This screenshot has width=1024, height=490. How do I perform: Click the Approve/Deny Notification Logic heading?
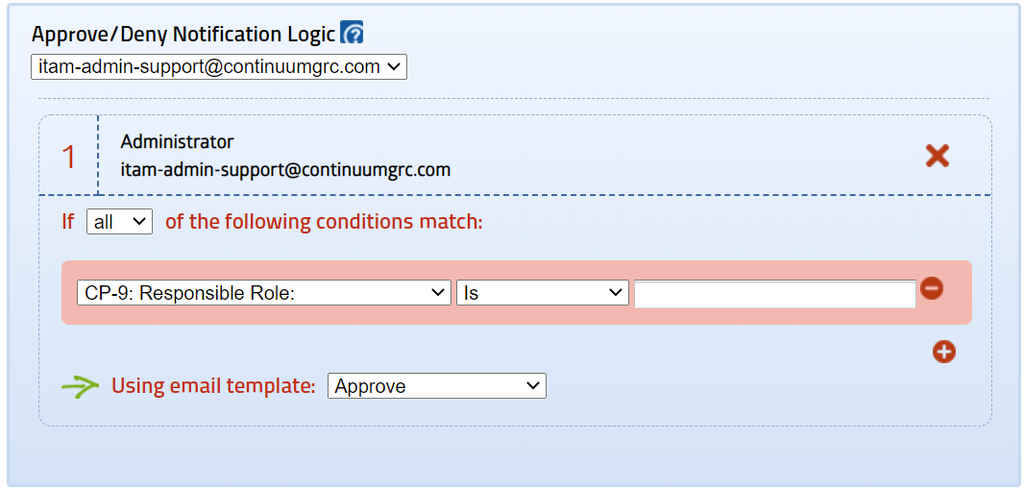pyautogui.click(x=184, y=34)
